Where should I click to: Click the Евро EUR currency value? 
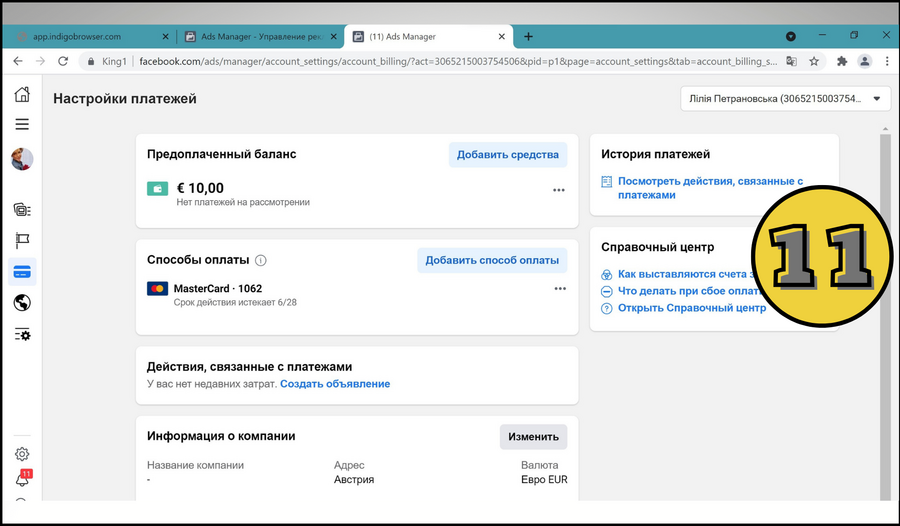544,479
